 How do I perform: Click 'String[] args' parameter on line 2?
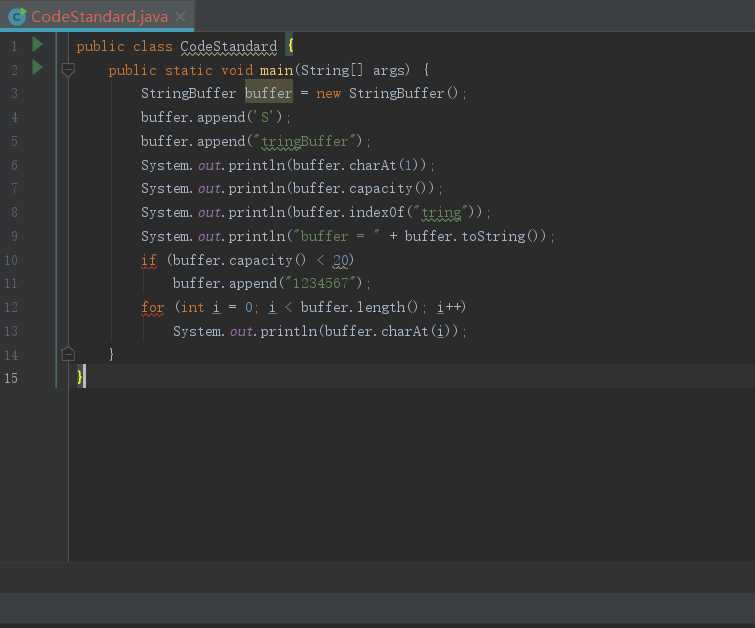(353, 70)
